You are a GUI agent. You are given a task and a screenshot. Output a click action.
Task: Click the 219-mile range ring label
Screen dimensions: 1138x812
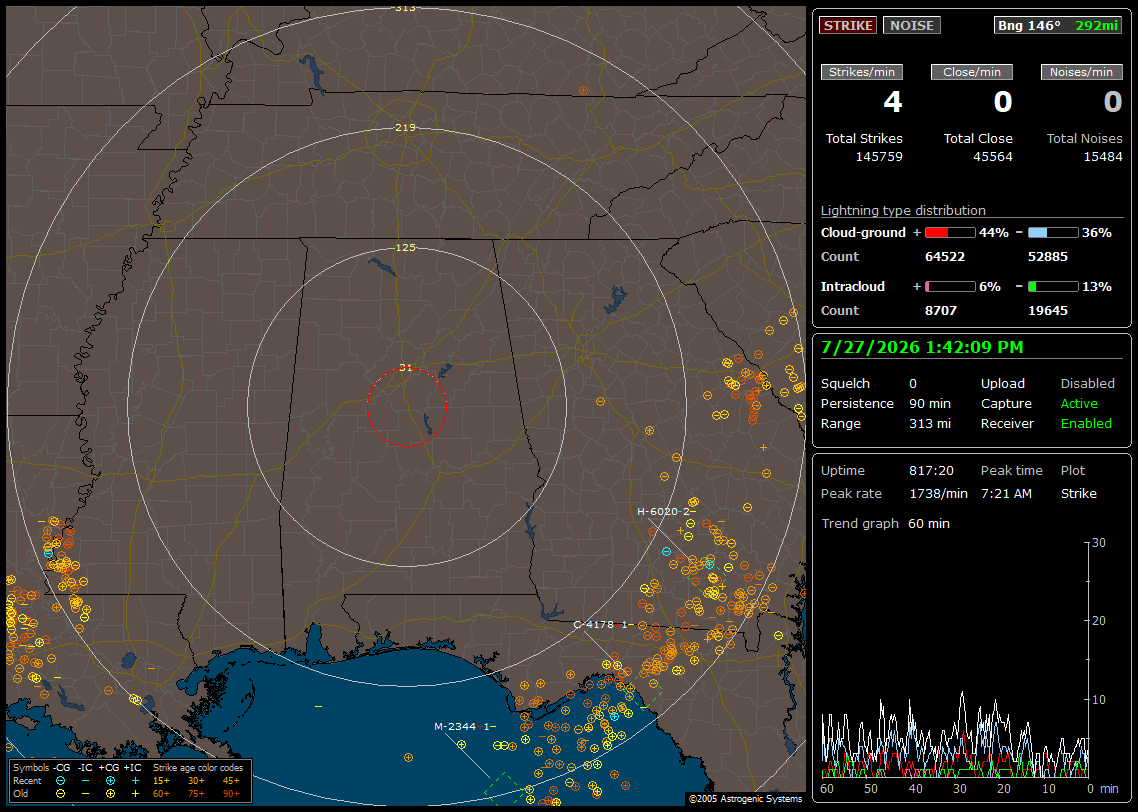[406, 128]
